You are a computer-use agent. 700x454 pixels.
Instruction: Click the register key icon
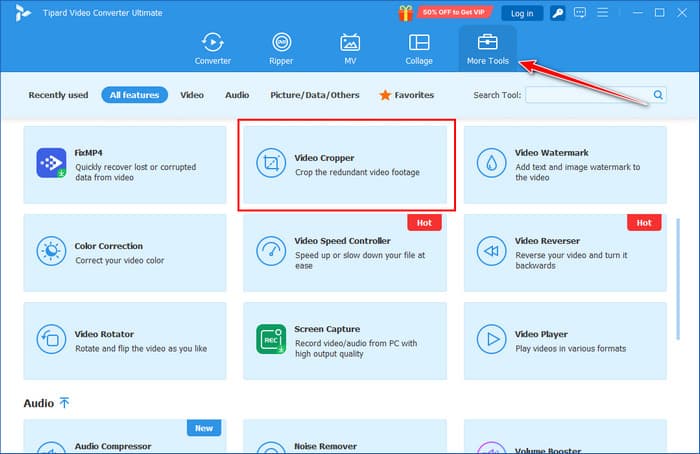[556, 13]
